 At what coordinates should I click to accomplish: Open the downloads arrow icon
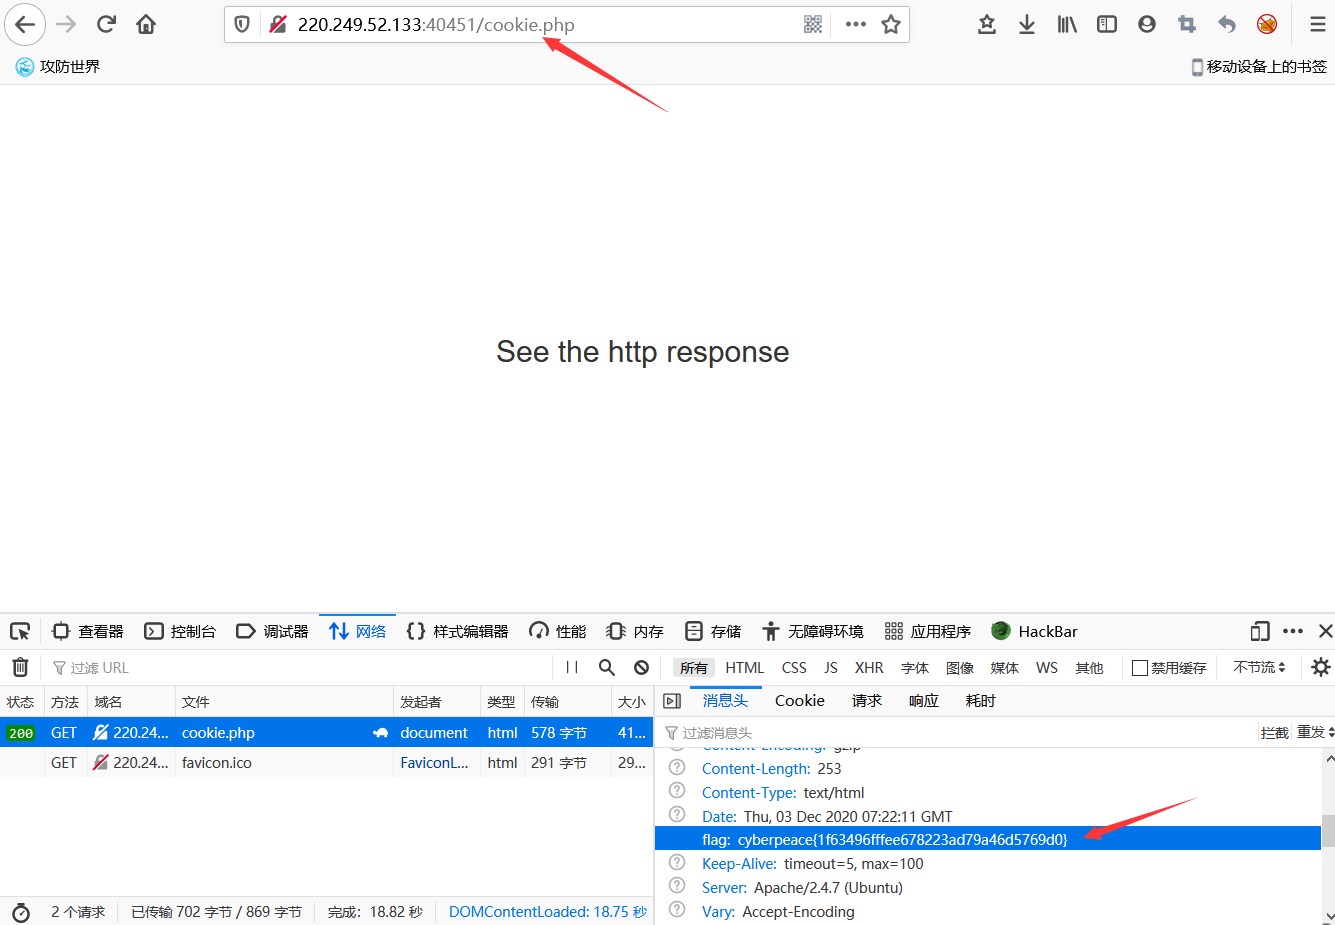[1027, 25]
